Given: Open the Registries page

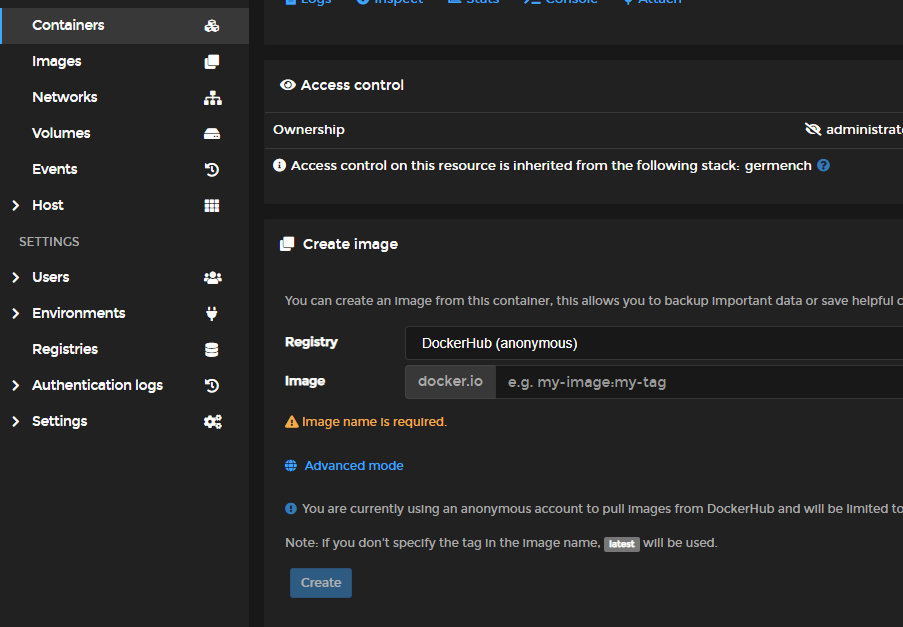Looking at the screenshot, I should point(65,349).
